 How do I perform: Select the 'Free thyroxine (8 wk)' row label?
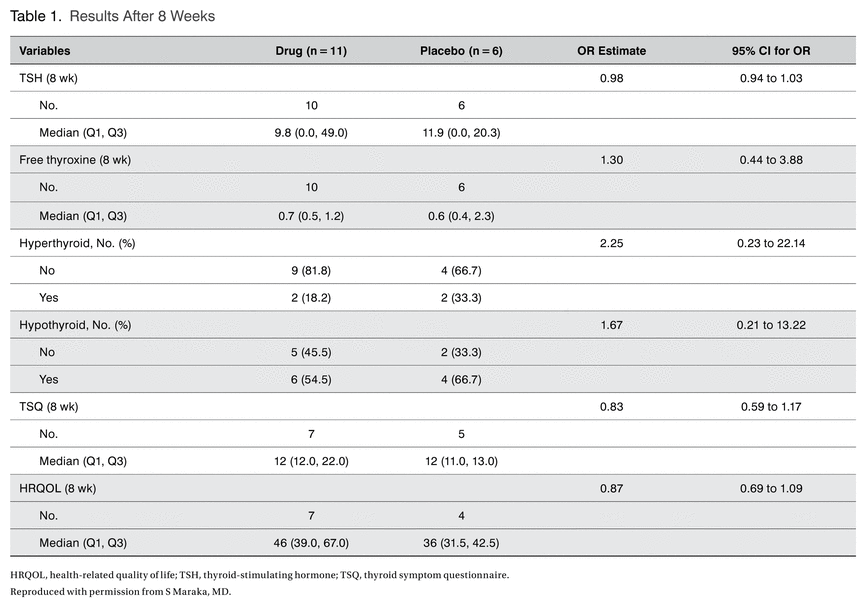tap(75, 160)
